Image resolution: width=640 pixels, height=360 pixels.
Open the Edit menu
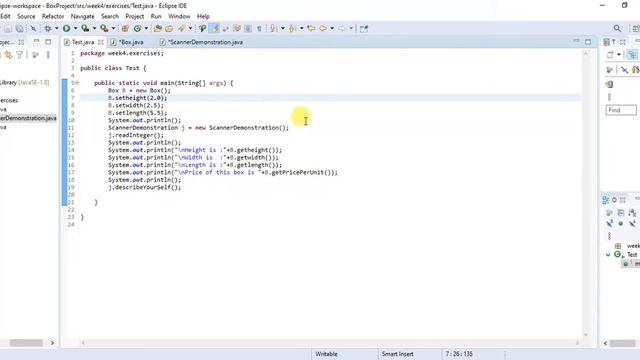pos(5,16)
